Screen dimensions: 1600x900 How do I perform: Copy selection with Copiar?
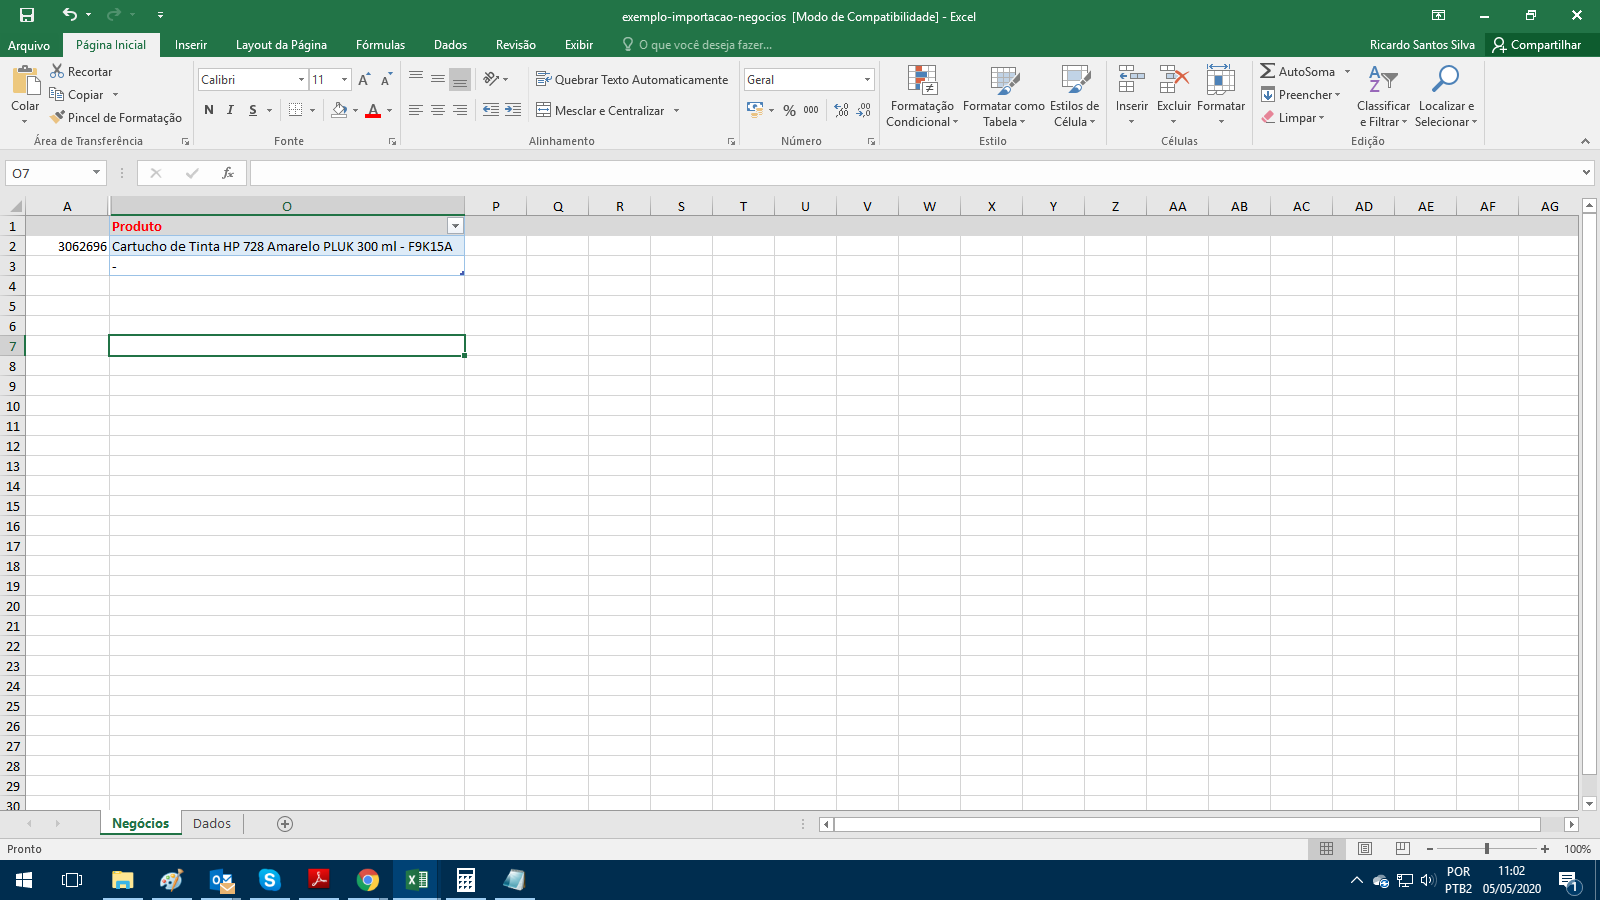77,95
